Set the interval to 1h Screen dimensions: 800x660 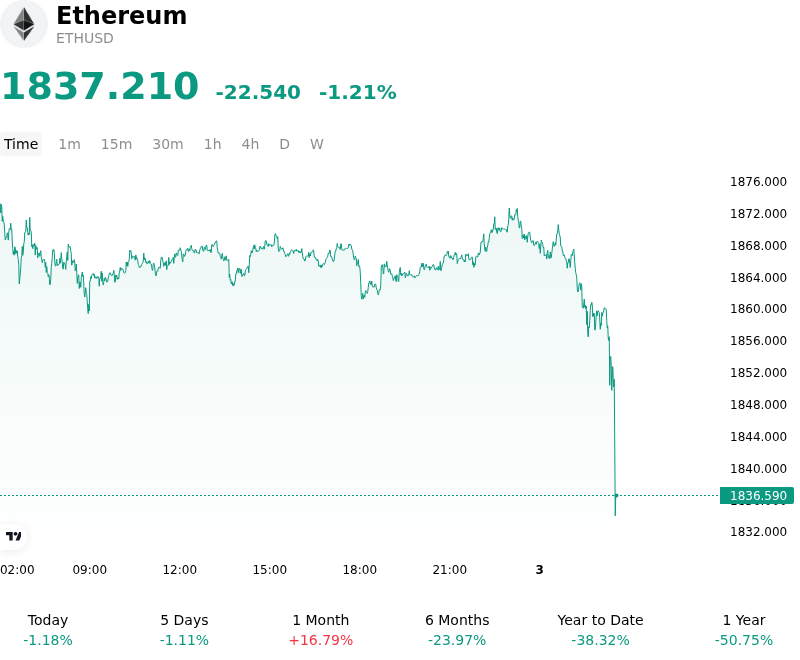tap(213, 144)
